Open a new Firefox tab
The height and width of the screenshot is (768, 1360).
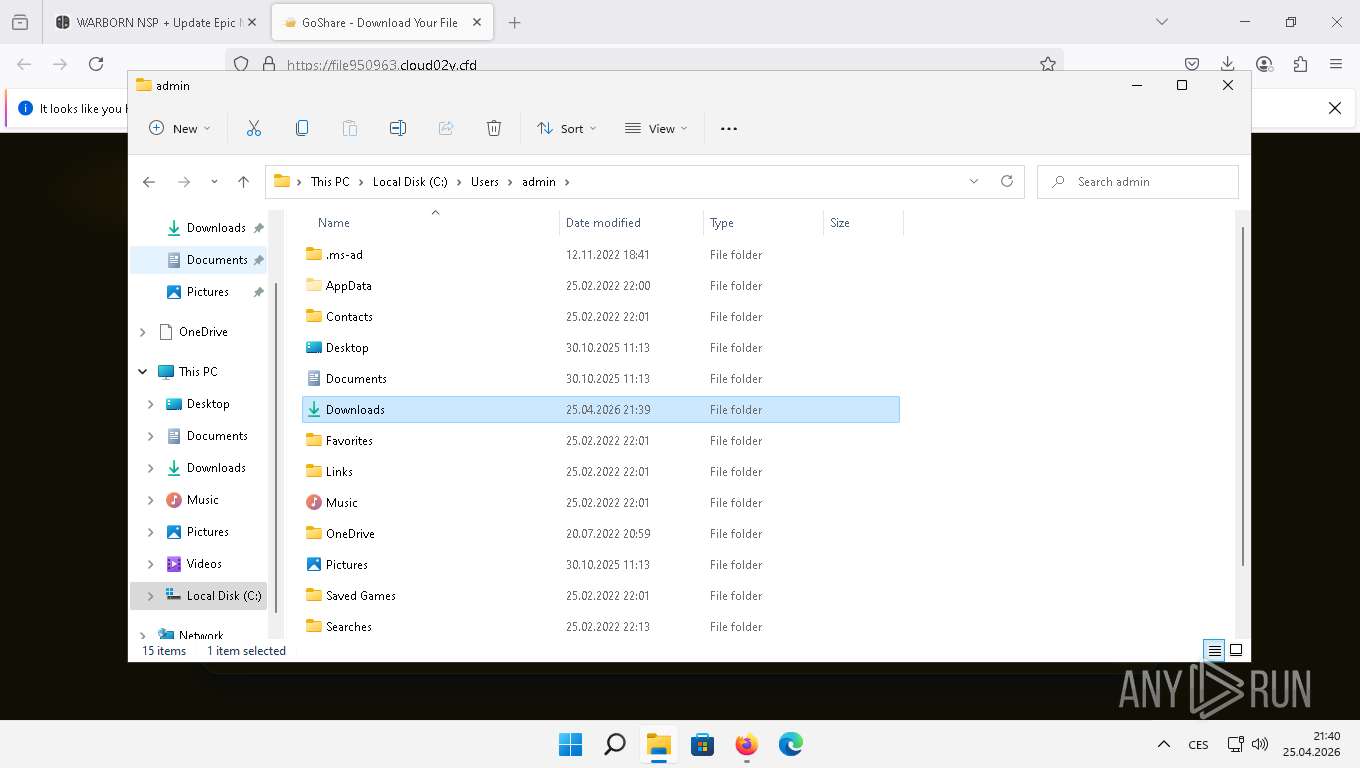[514, 22]
